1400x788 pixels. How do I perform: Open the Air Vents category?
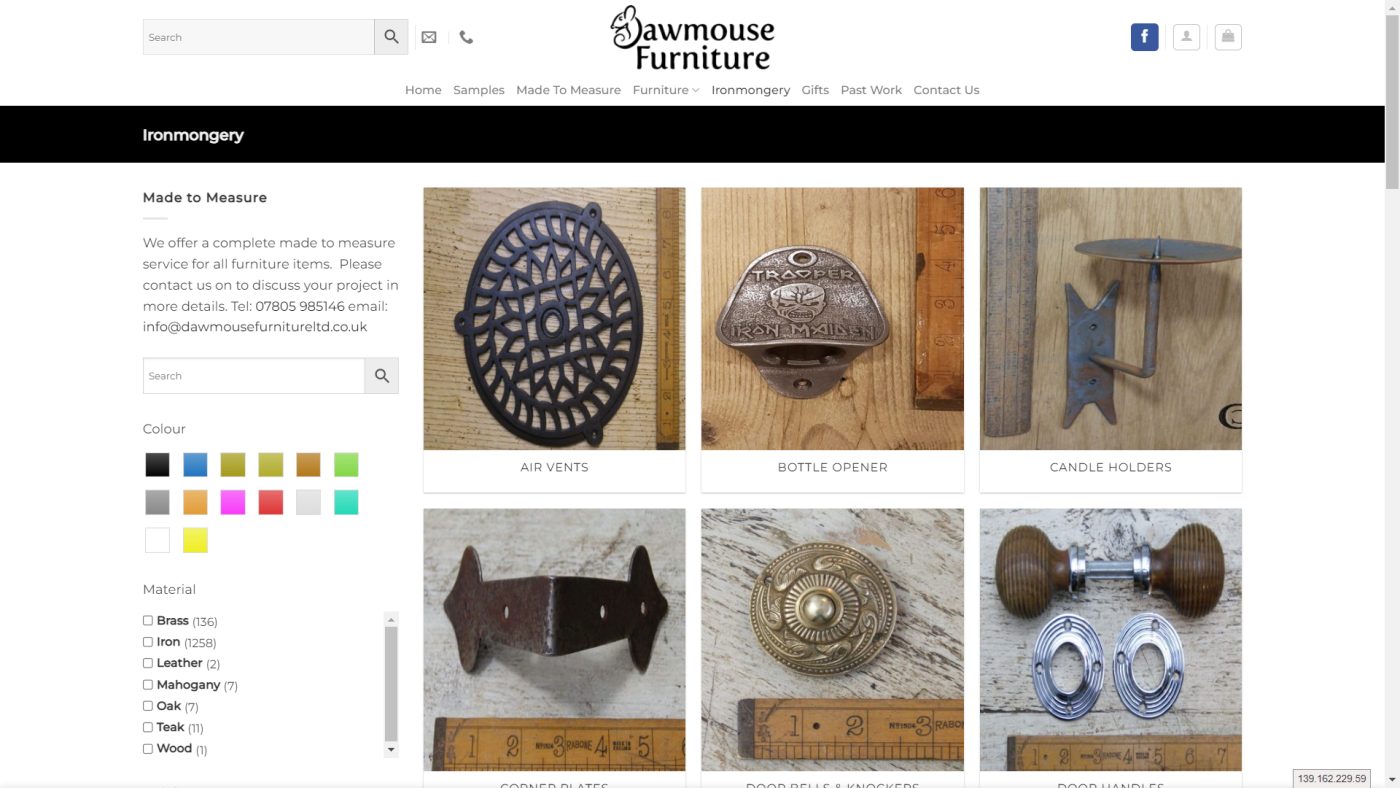click(554, 467)
